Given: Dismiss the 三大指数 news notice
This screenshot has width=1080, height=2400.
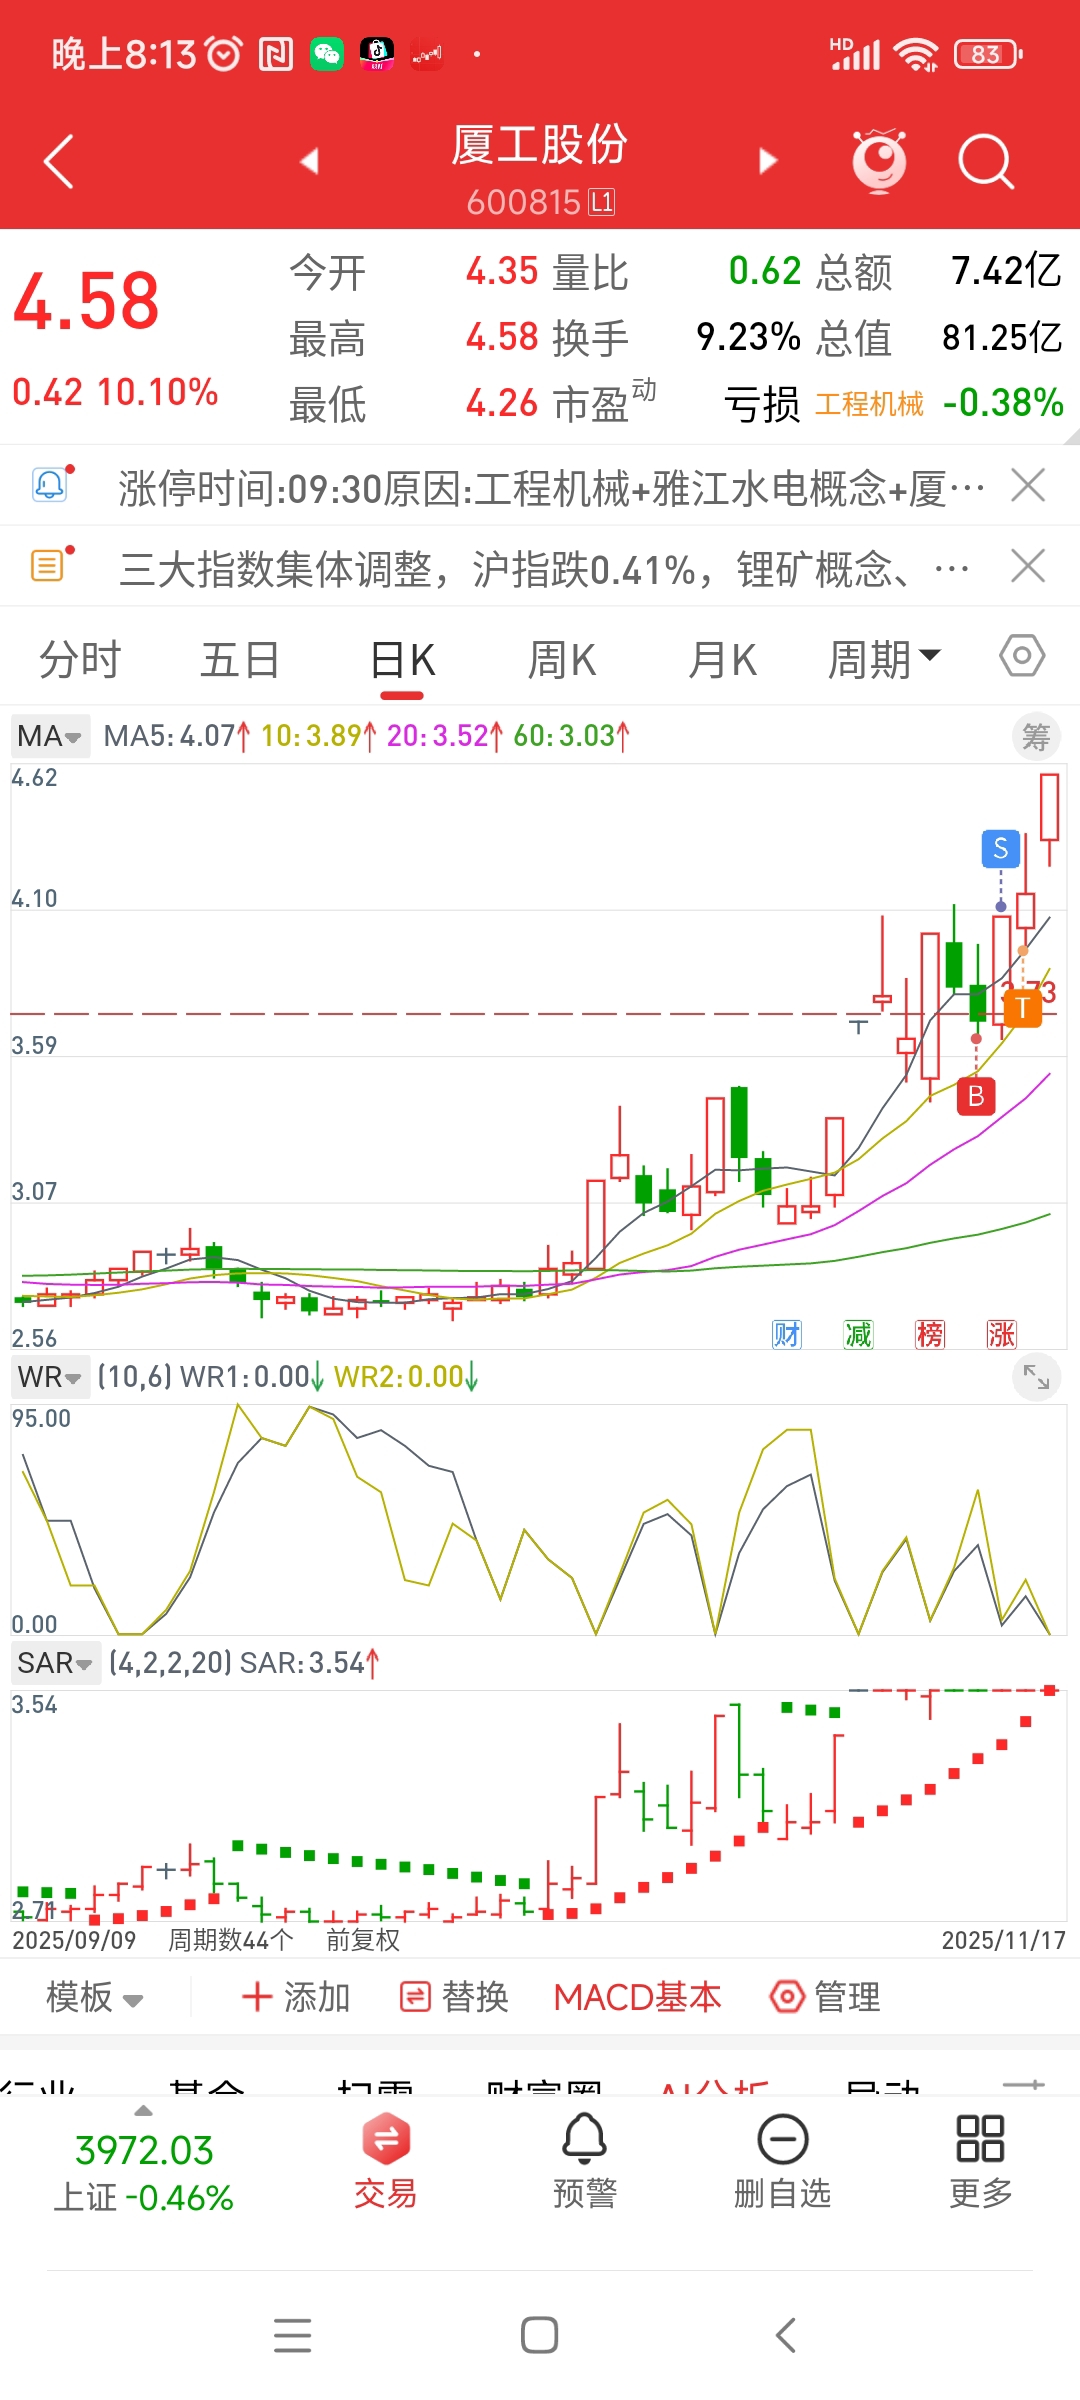Looking at the screenshot, I should tap(1028, 566).
